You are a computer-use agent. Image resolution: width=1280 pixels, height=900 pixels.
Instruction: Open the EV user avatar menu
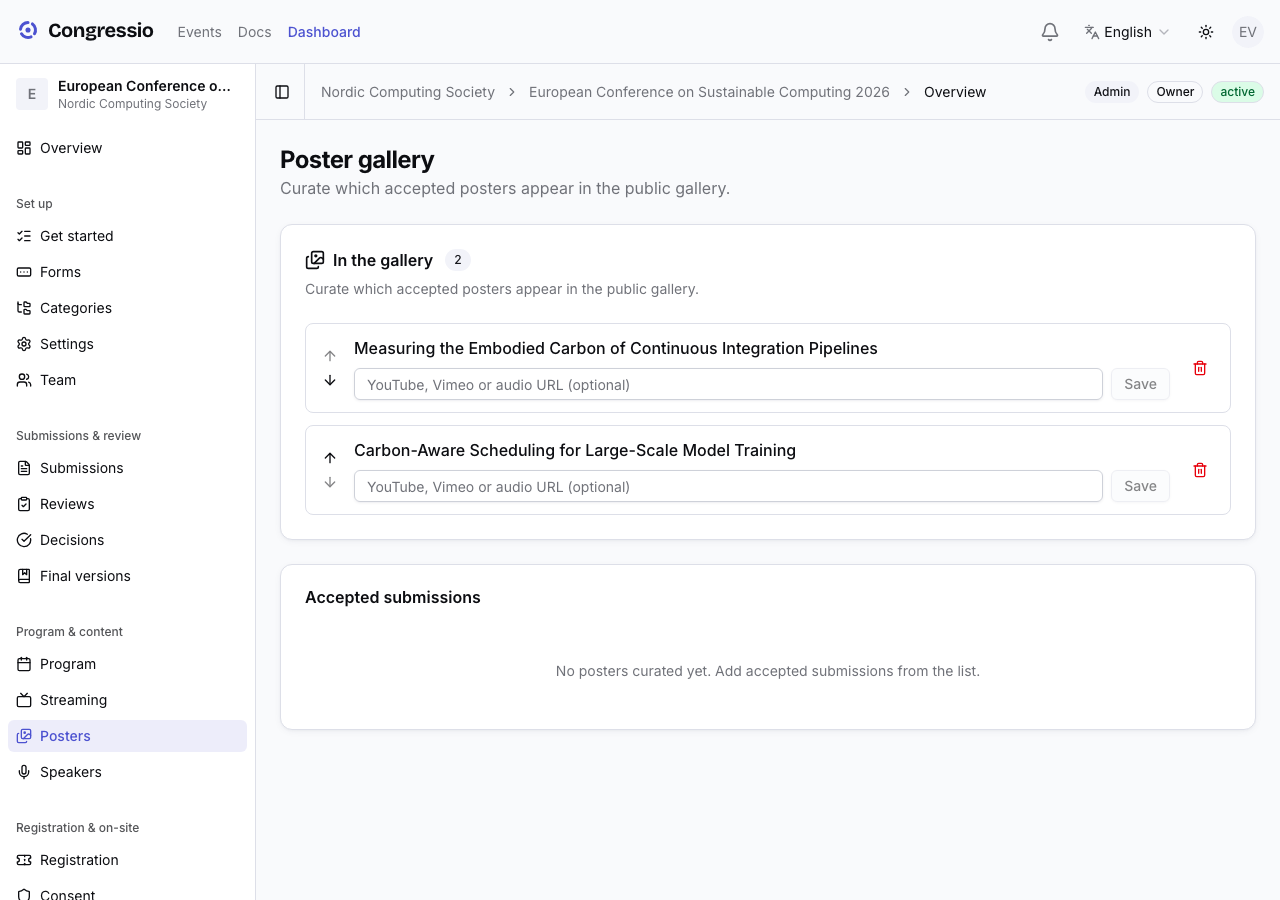tap(1248, 32)
